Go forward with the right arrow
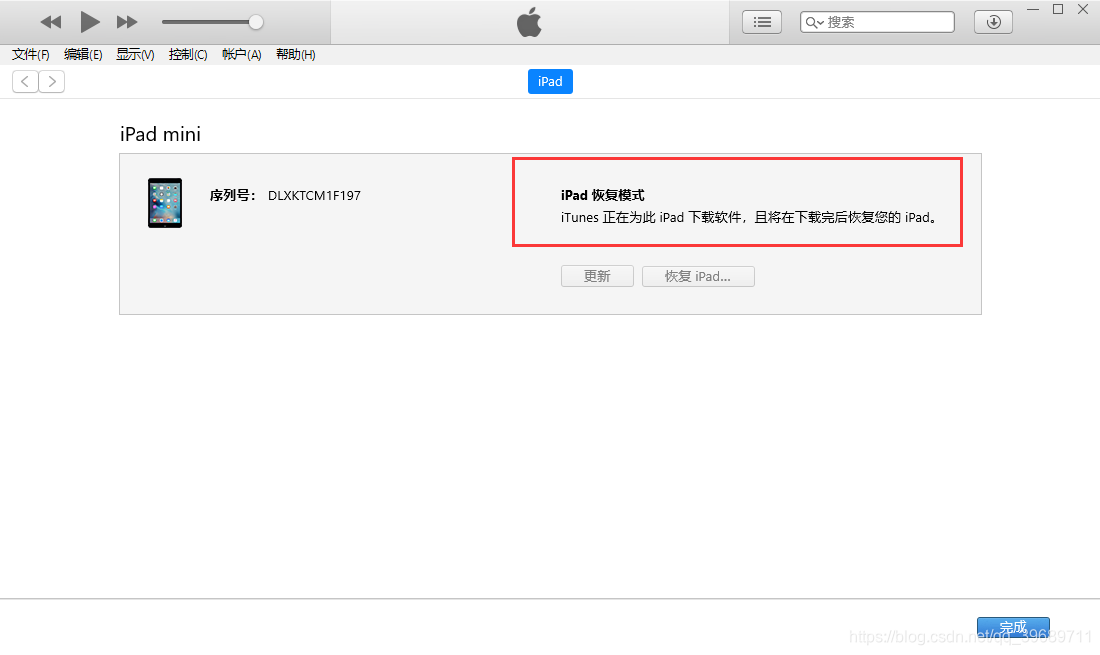The height and width of the screenshot is (655, 1100). click(52, 81)
